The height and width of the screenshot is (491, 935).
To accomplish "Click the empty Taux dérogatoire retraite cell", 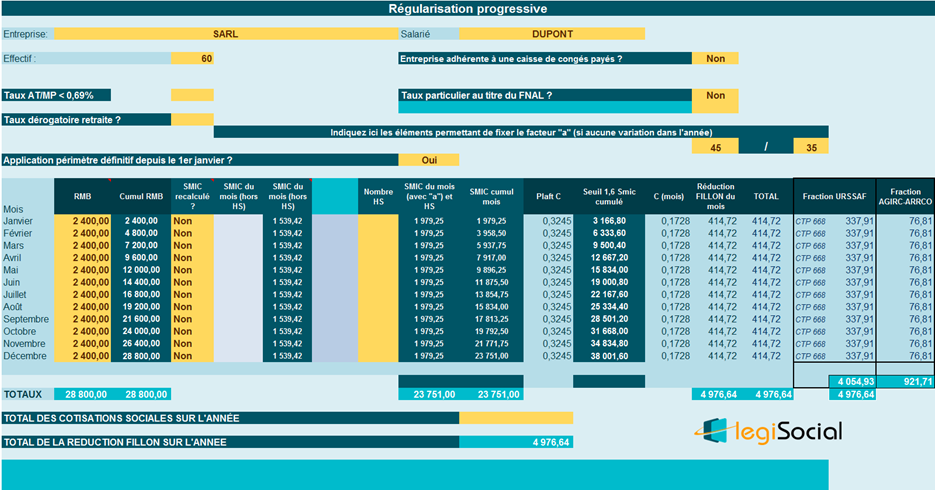I will coord(192,120).
